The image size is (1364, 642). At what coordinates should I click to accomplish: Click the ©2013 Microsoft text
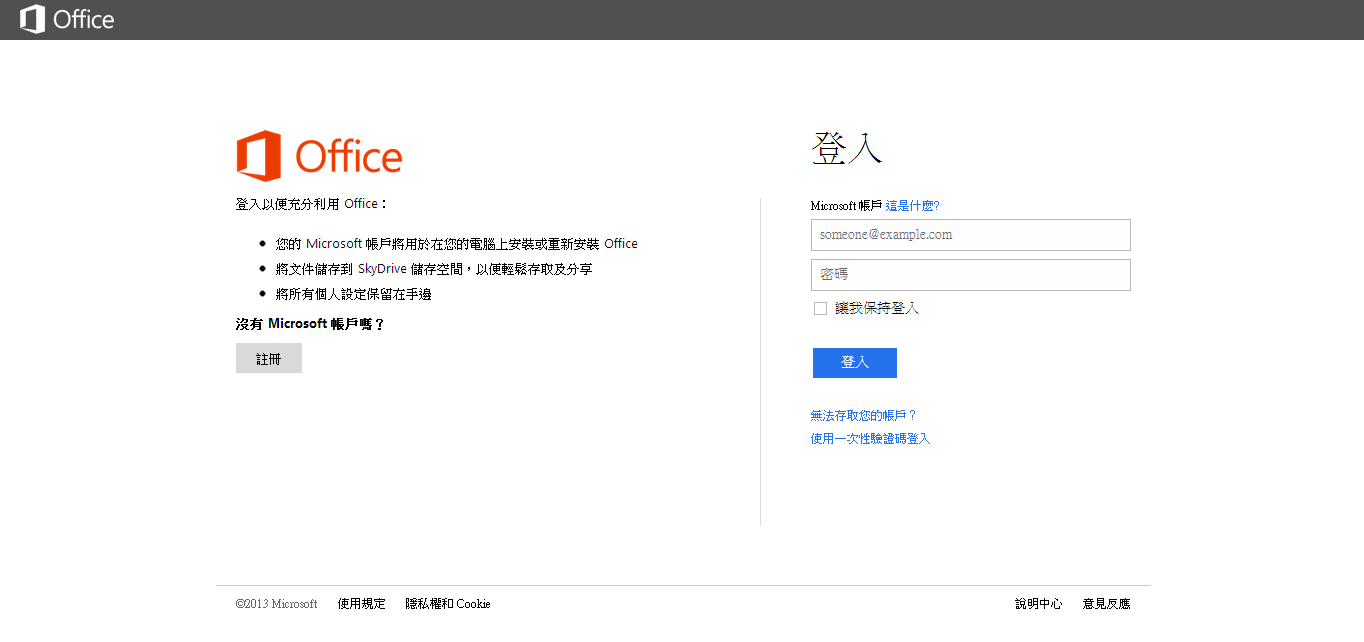click(277, 604)
